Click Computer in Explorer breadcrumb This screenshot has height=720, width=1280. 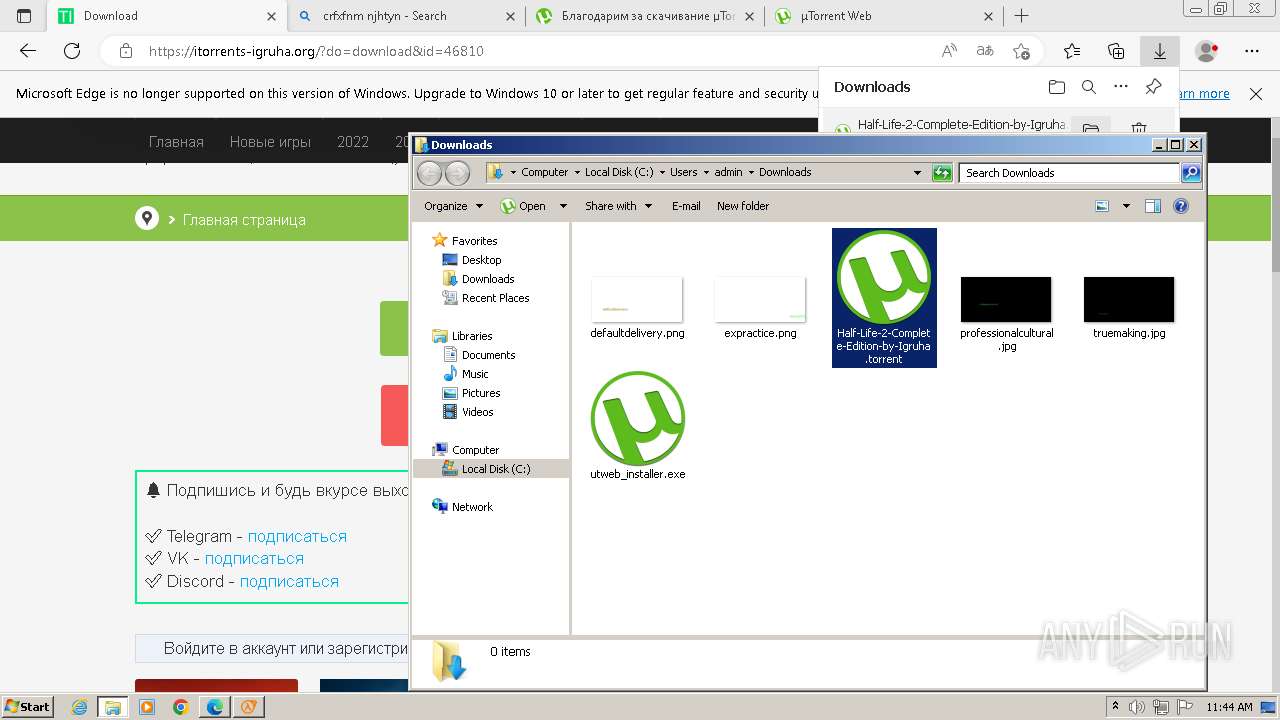tap(544, 172)
